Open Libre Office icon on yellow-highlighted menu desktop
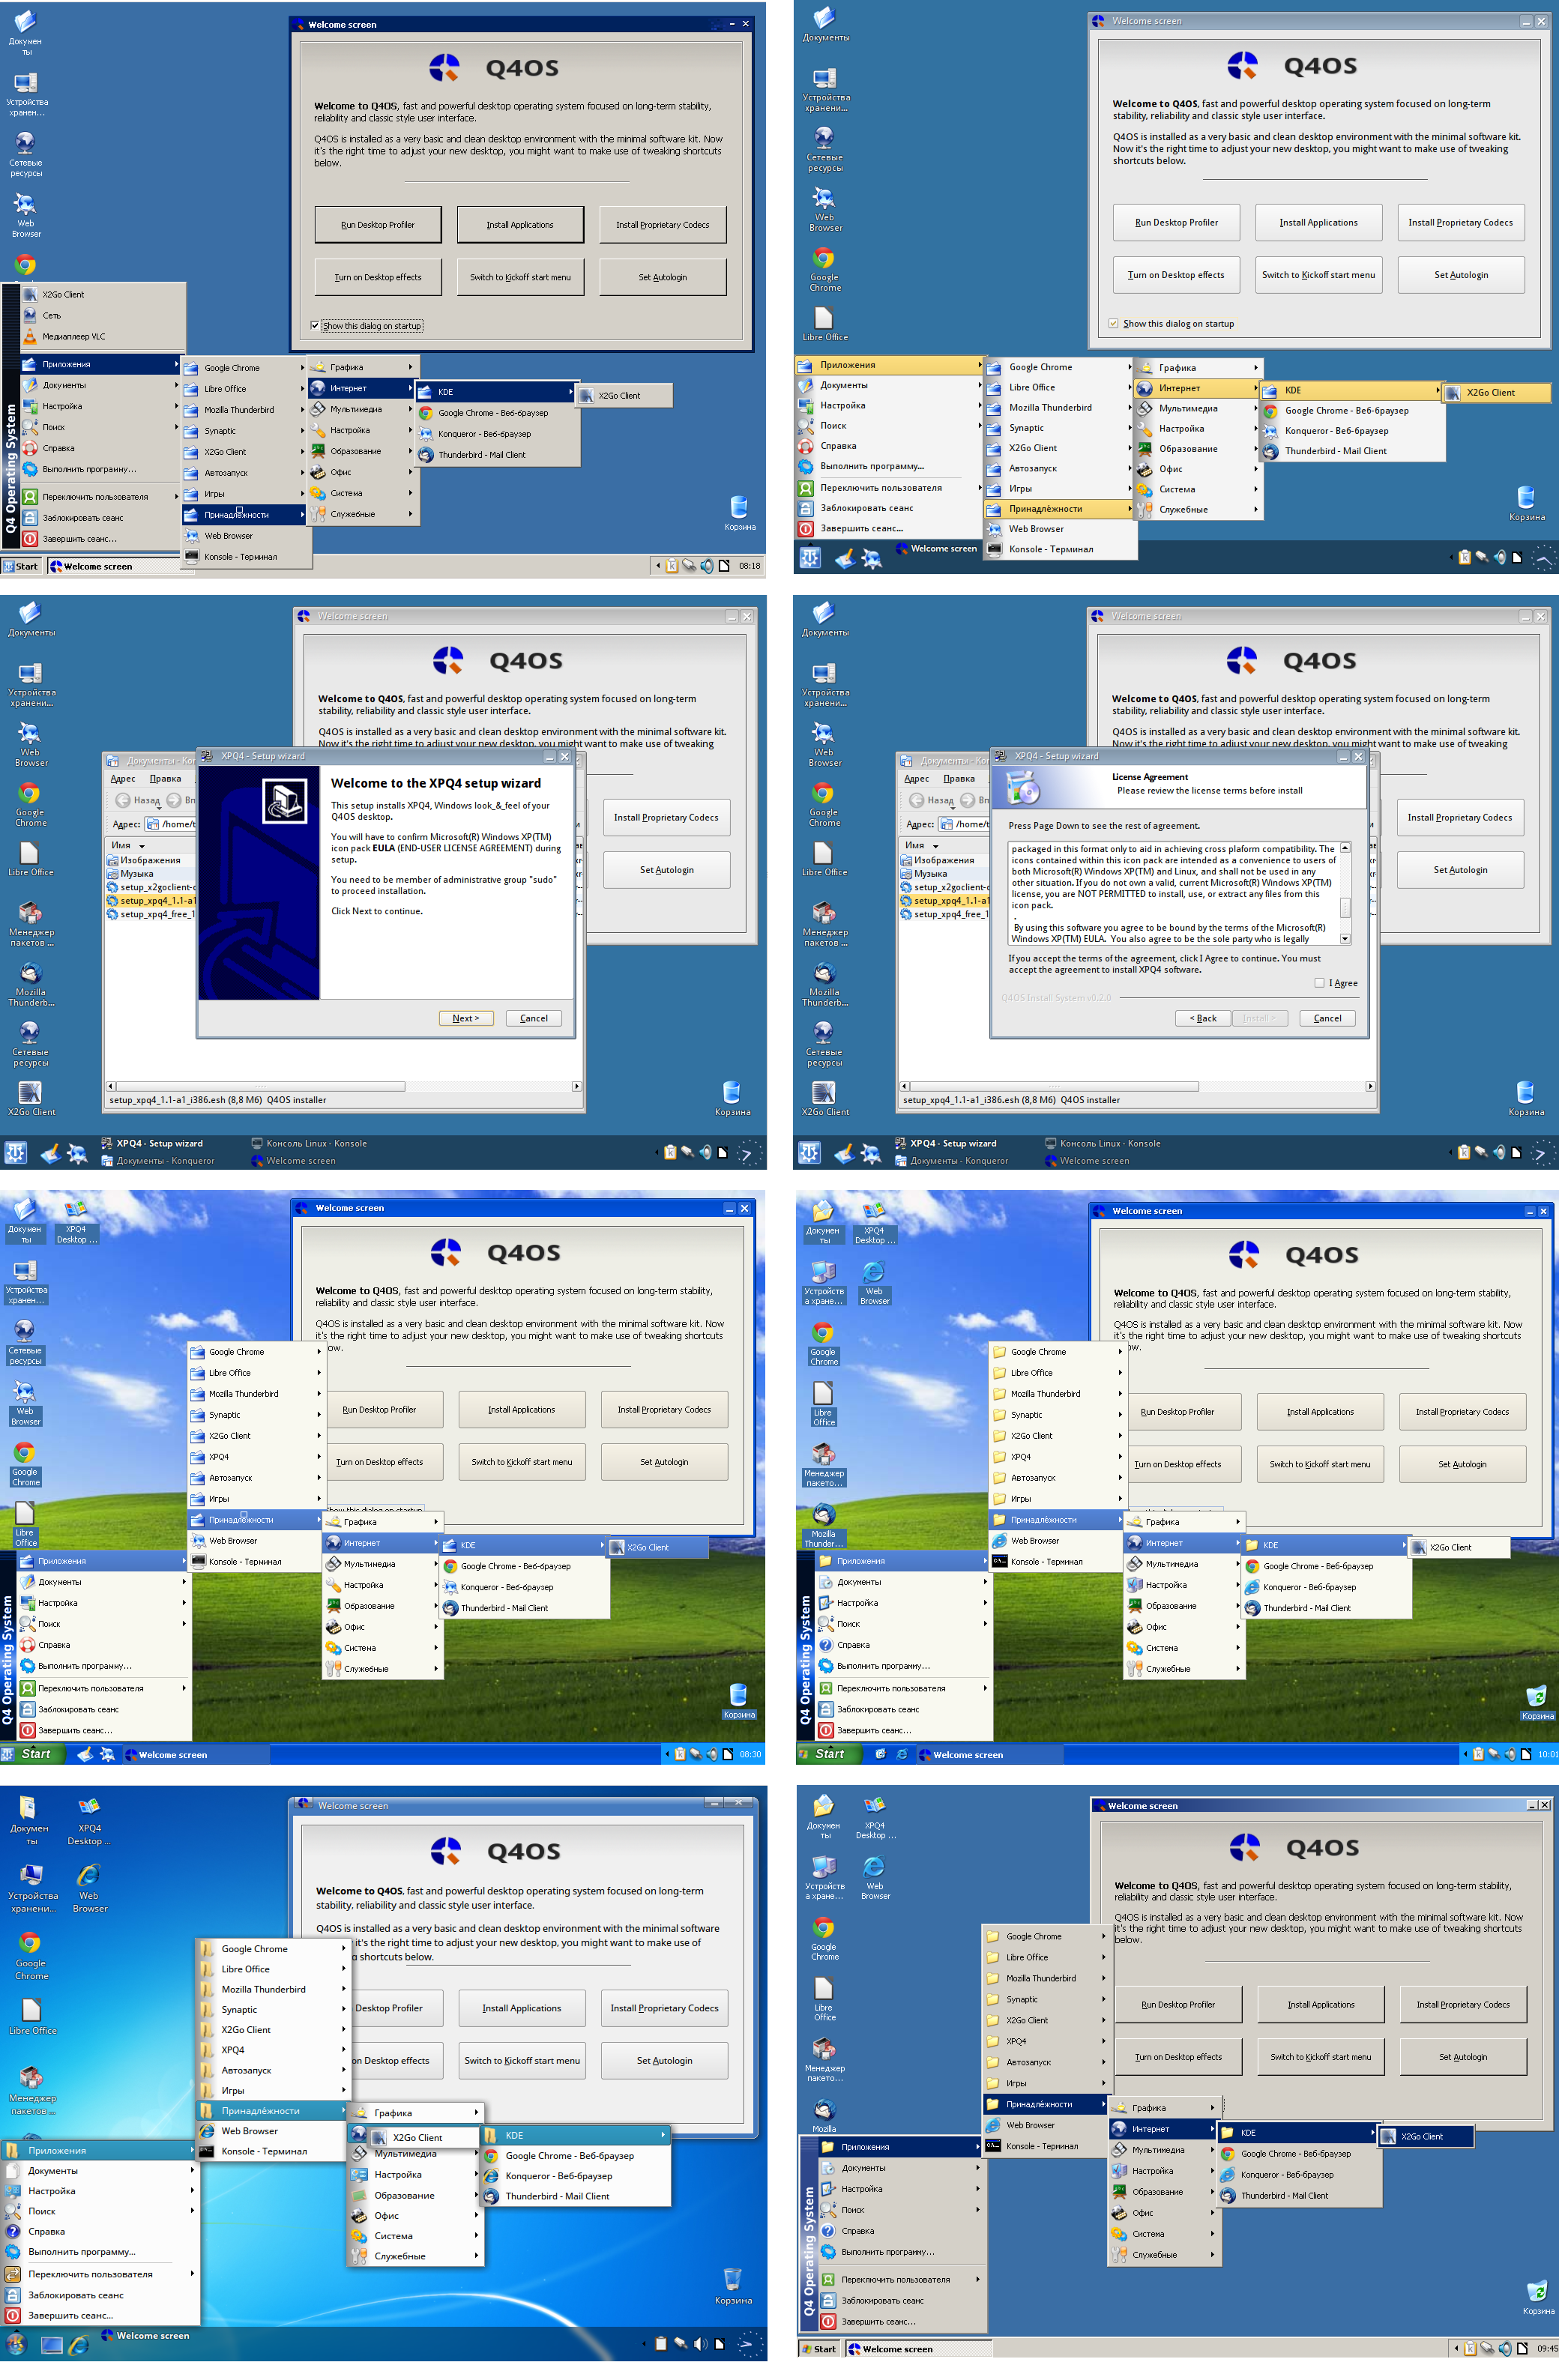1559x2380 pixels. (825, 323)
